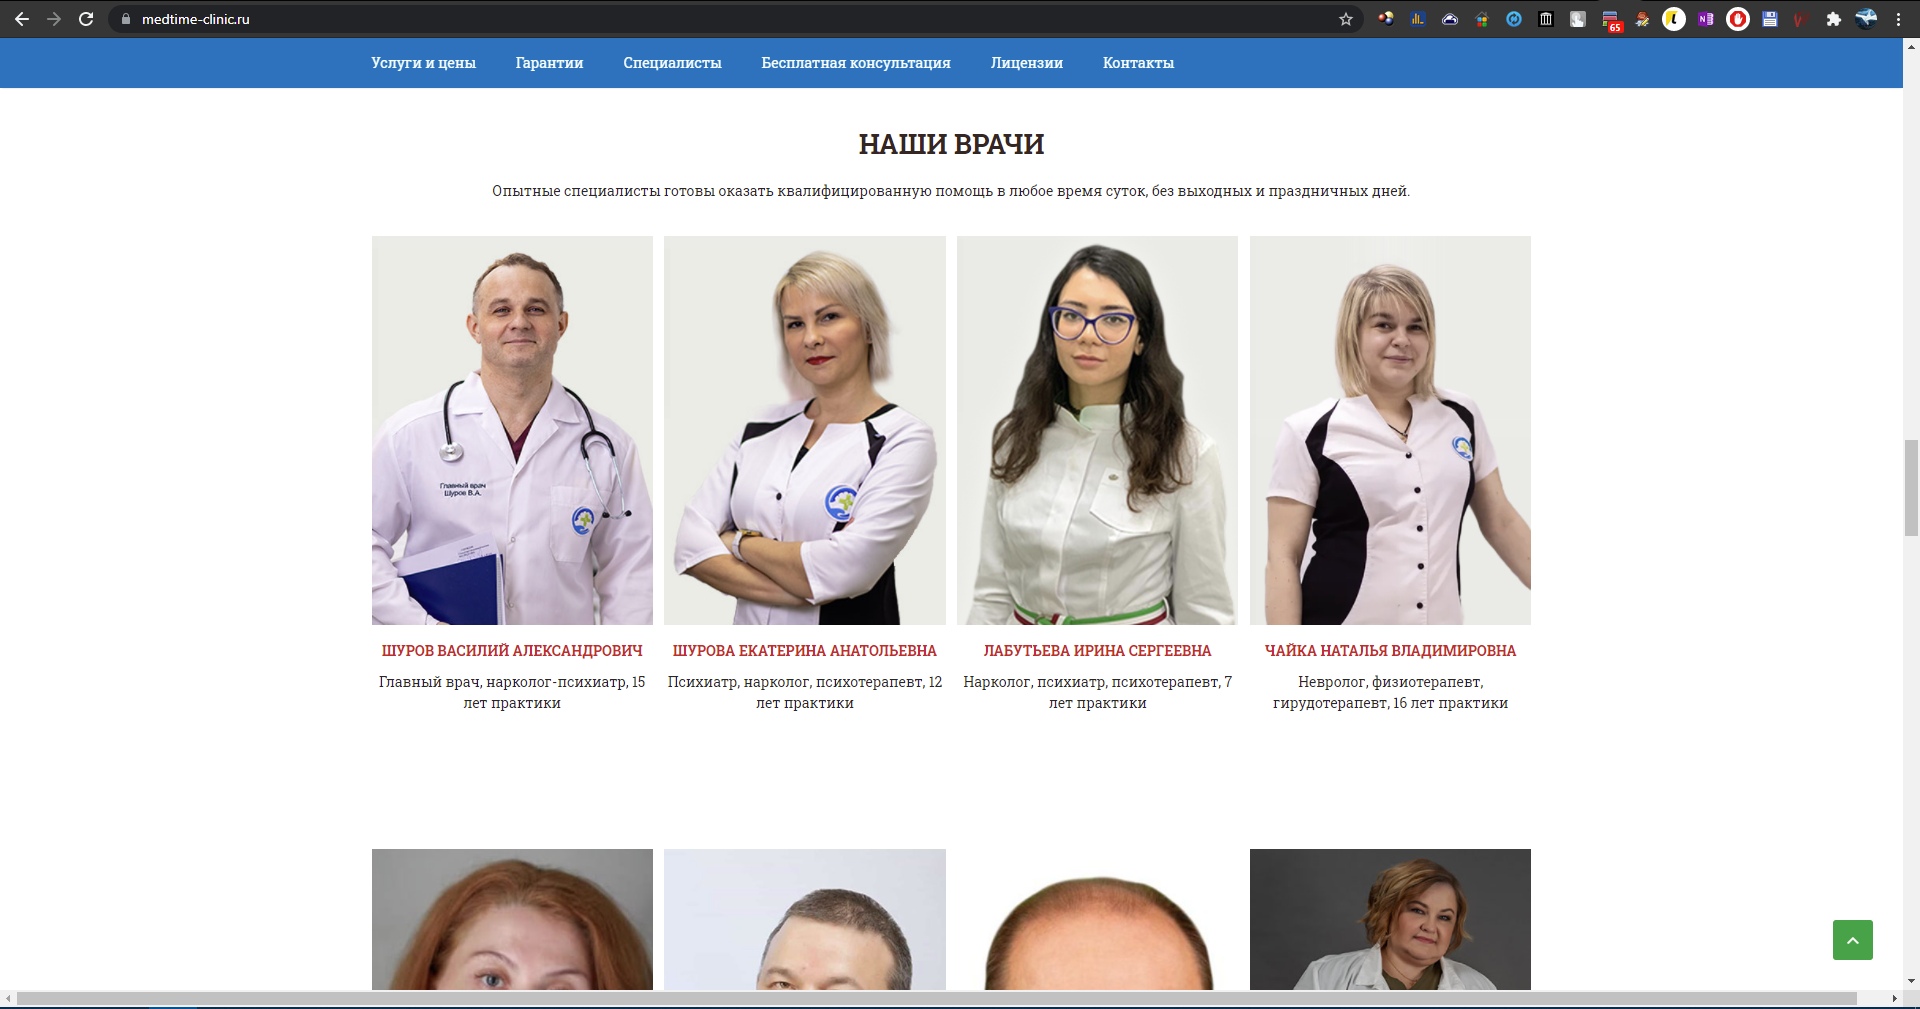Go forward with the browser arrow
Viewport: 1920px width, 1009px height.
tap(54, 19)
